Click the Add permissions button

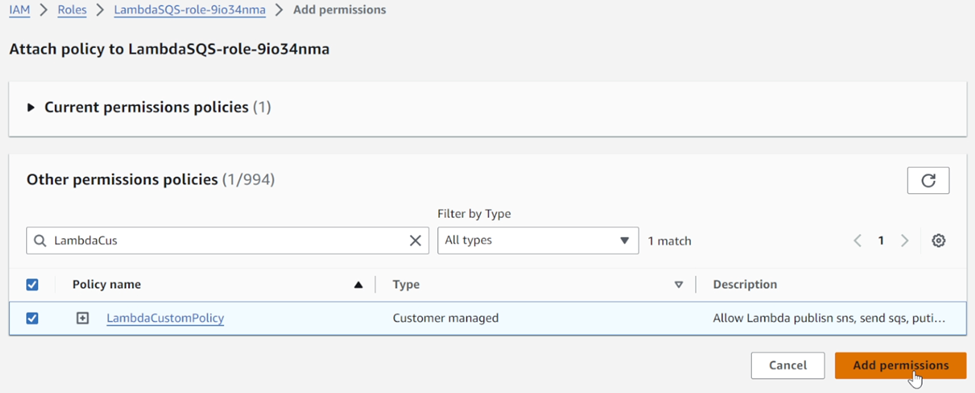[900, 366]
